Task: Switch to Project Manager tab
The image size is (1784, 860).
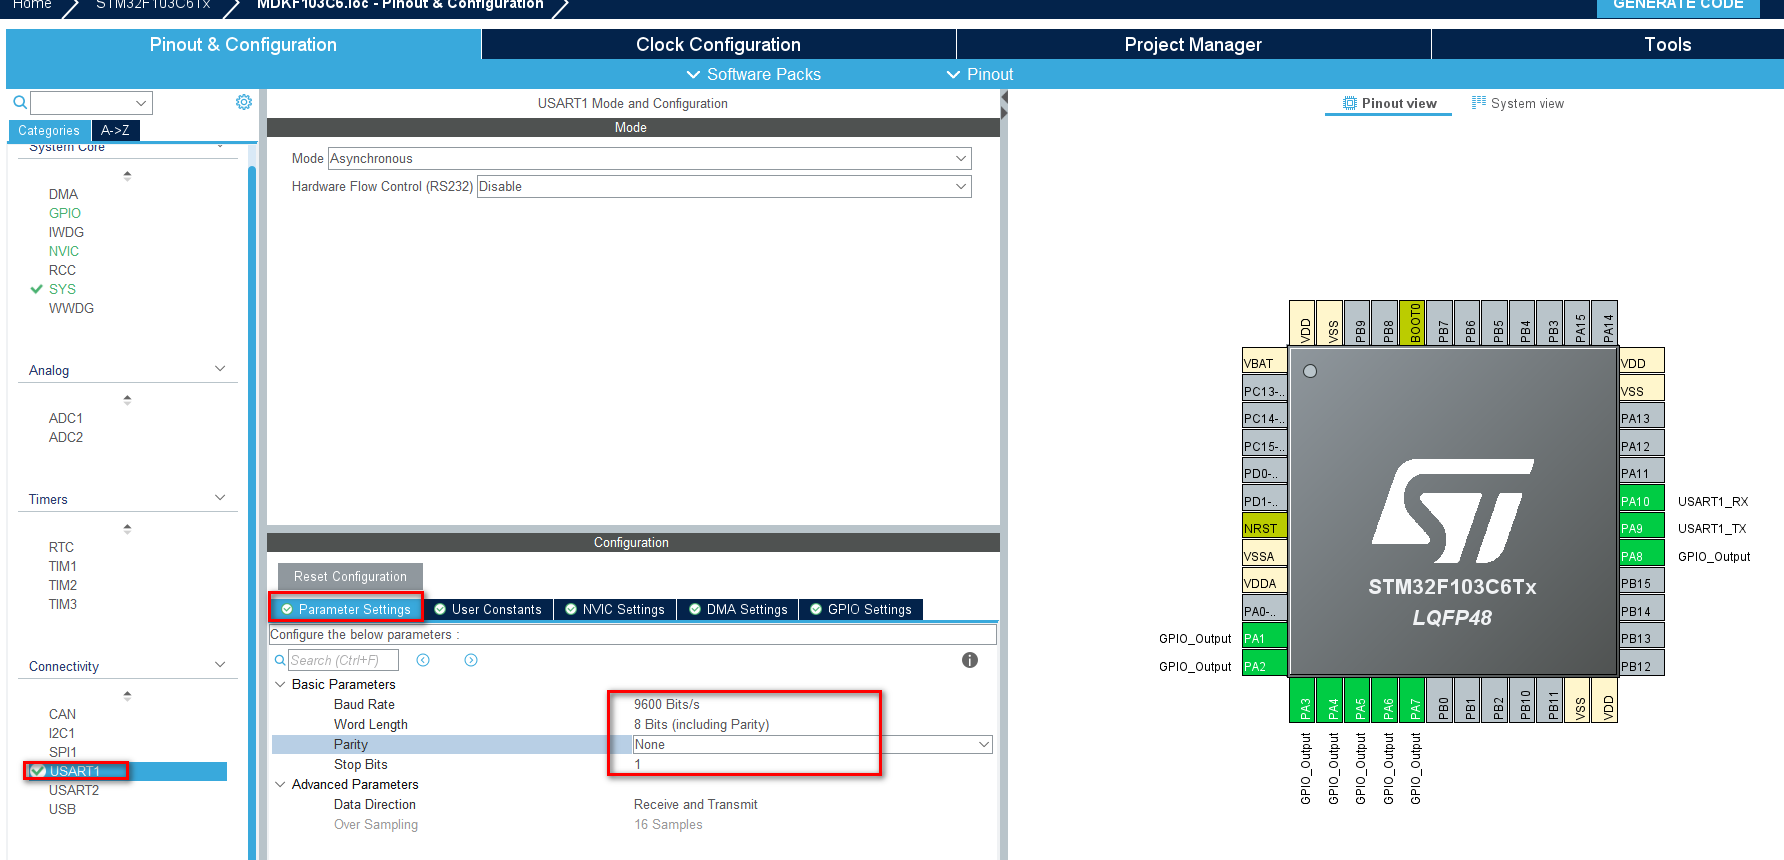Action: click(x=1193, y=44)
